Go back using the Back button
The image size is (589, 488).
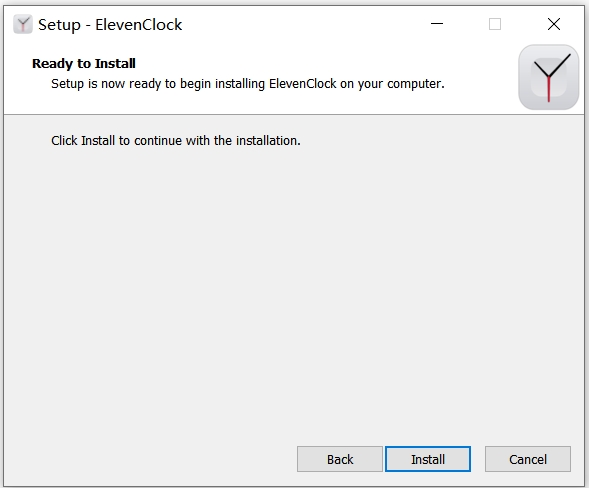pyautogui.click(x=340, y=459)
